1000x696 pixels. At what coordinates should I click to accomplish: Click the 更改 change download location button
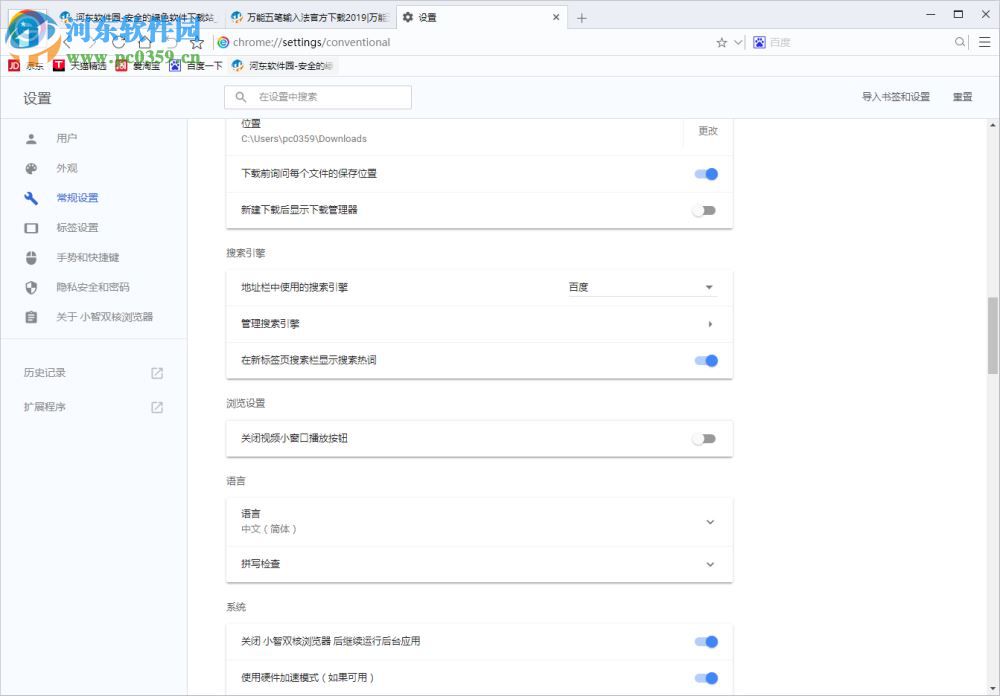click(x=708, y=131)
